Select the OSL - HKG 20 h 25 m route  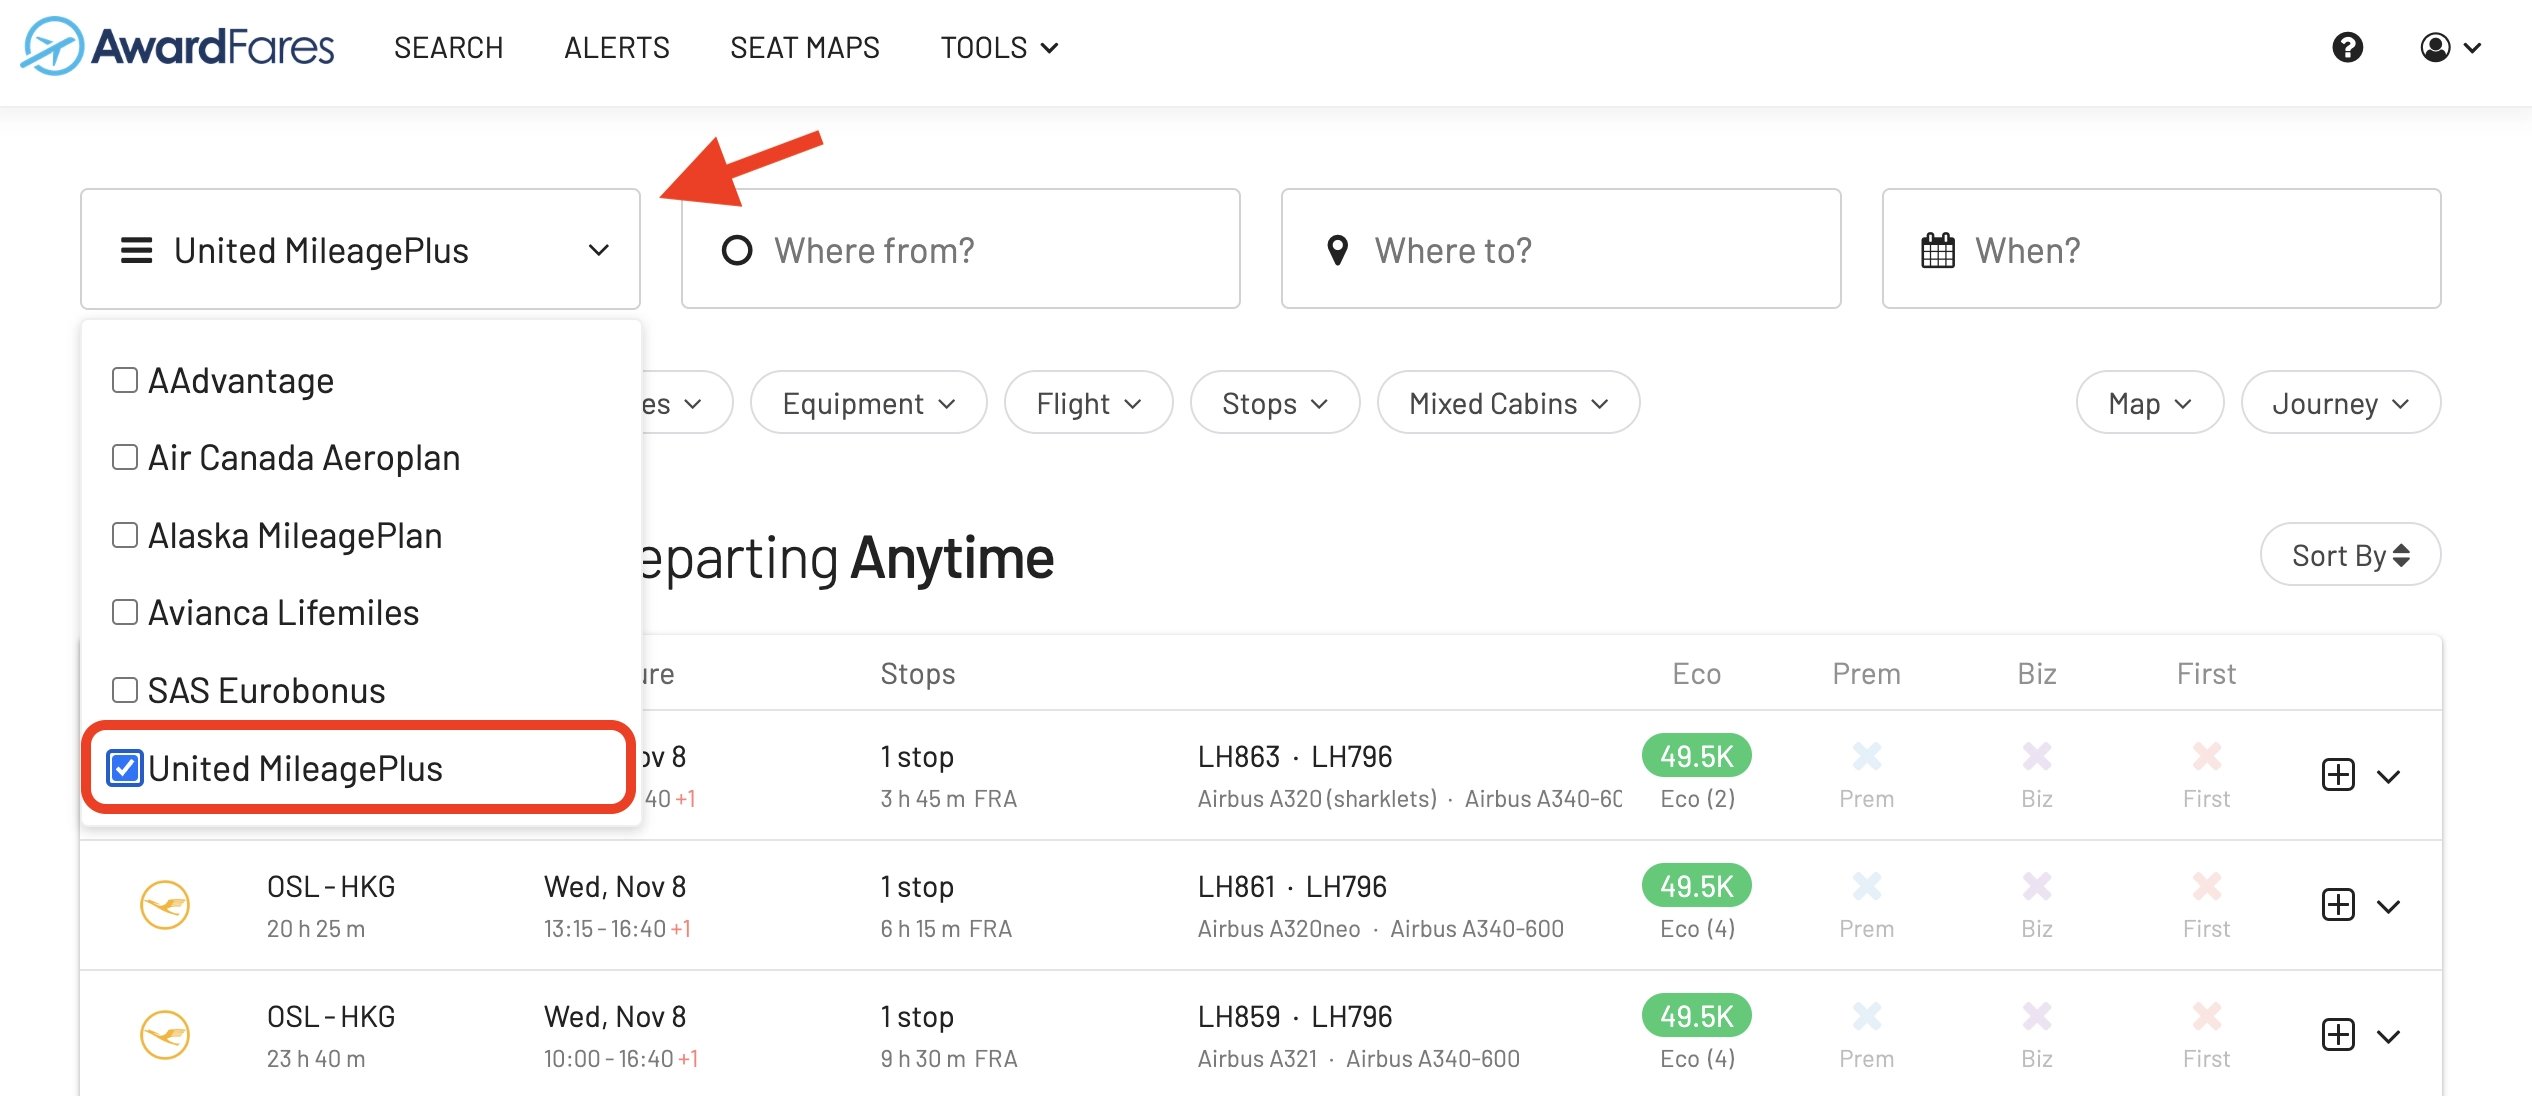331,887
